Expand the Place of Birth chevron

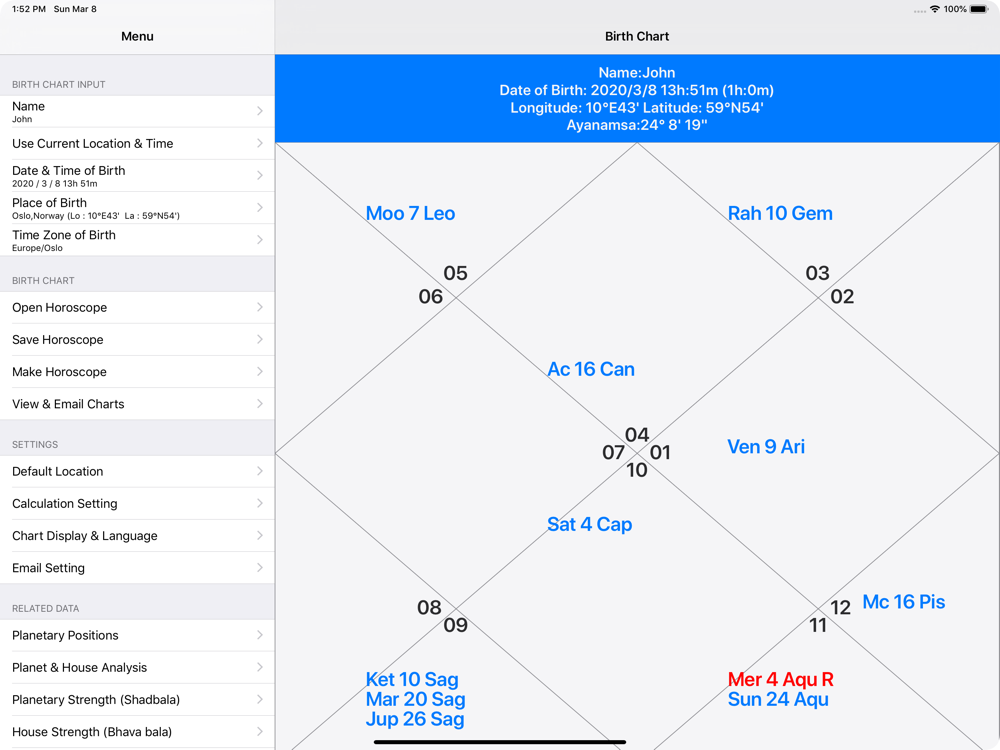point(260,208)
